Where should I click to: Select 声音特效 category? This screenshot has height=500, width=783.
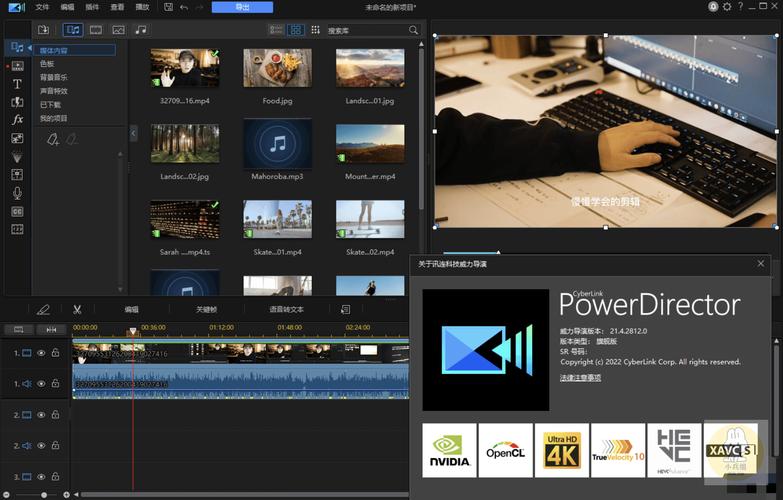click(x=53, y=91)
